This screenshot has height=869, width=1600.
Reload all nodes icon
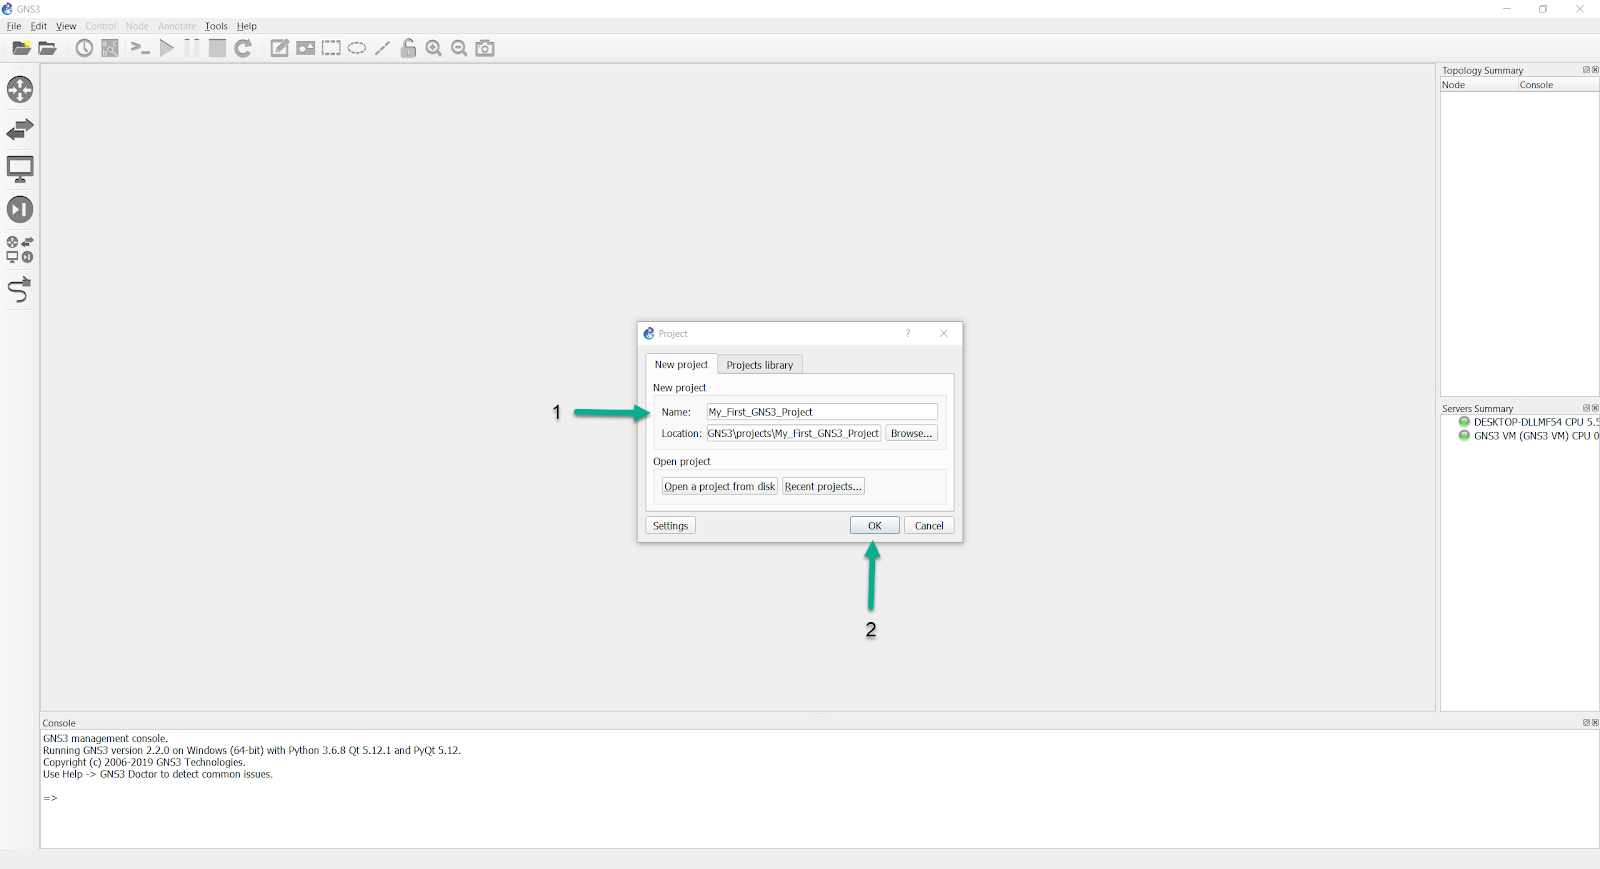(243, 48)
